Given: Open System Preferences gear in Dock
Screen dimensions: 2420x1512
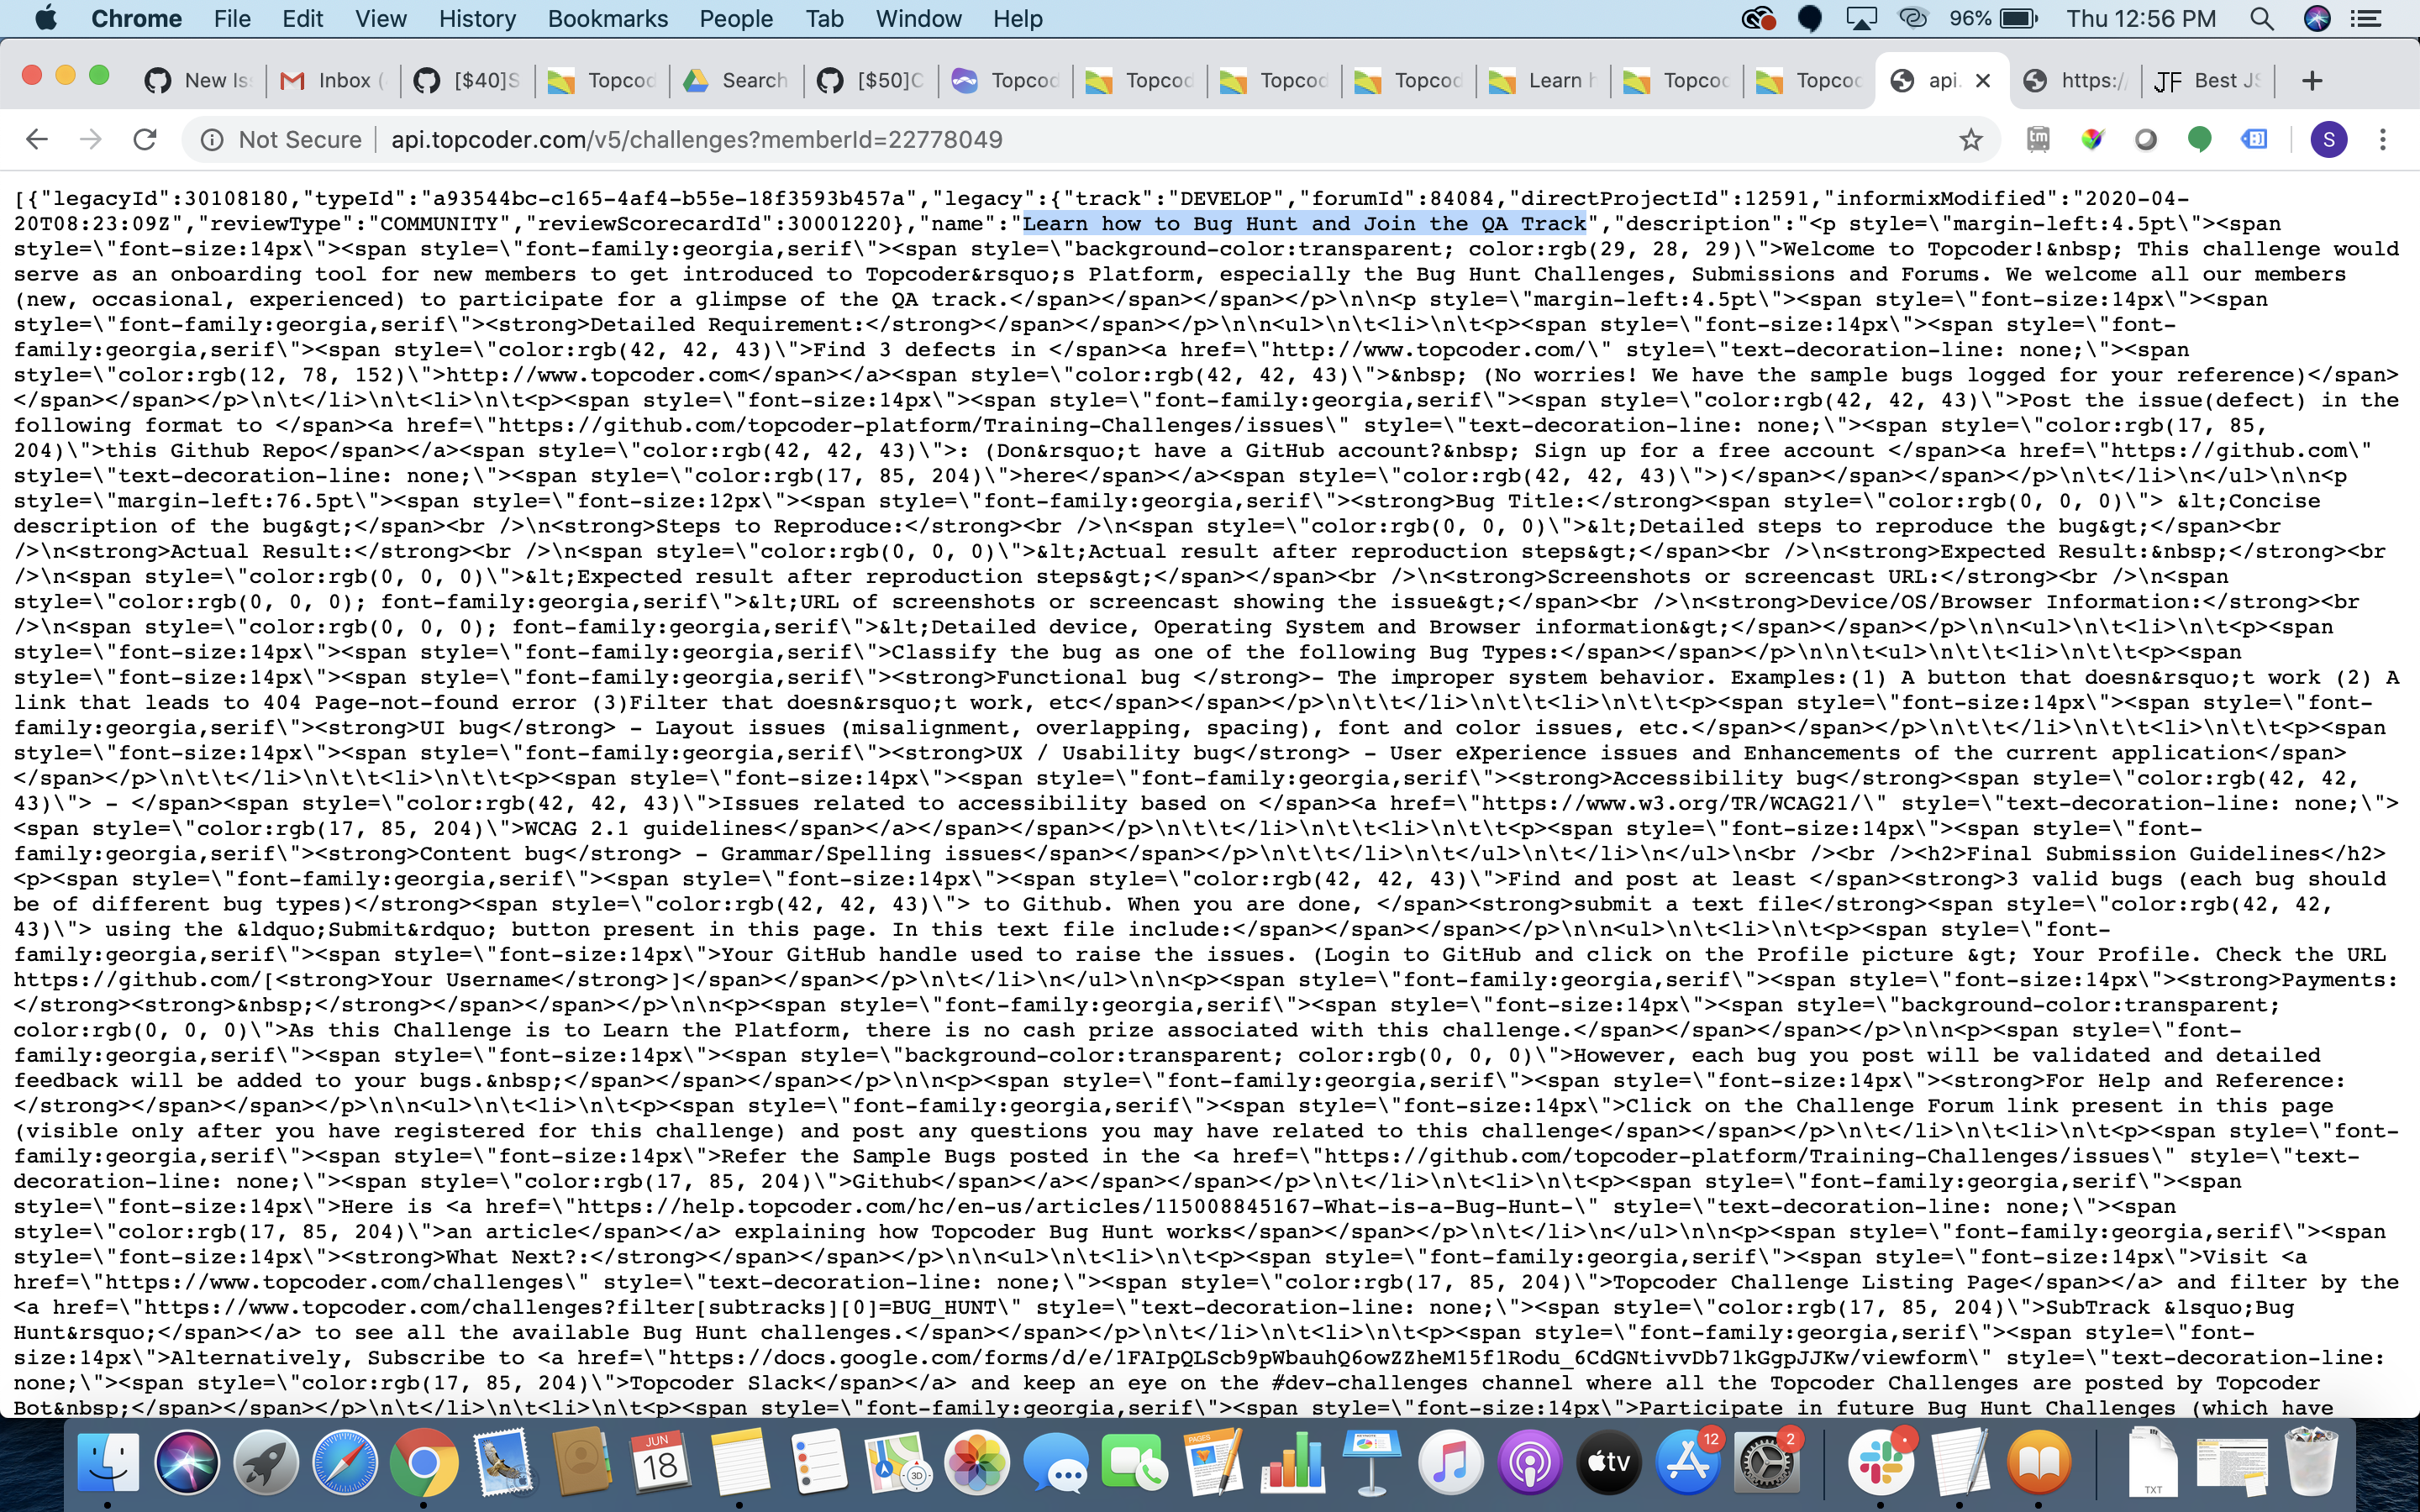Looking at the screenshot, I should (x=1766, y=1462).
